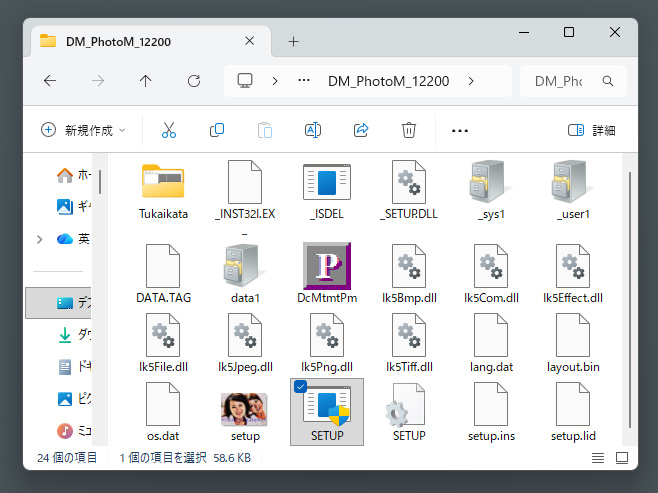
Task: Switch to details list view layout
Action: pyautogui.click(x=598, y=458)
